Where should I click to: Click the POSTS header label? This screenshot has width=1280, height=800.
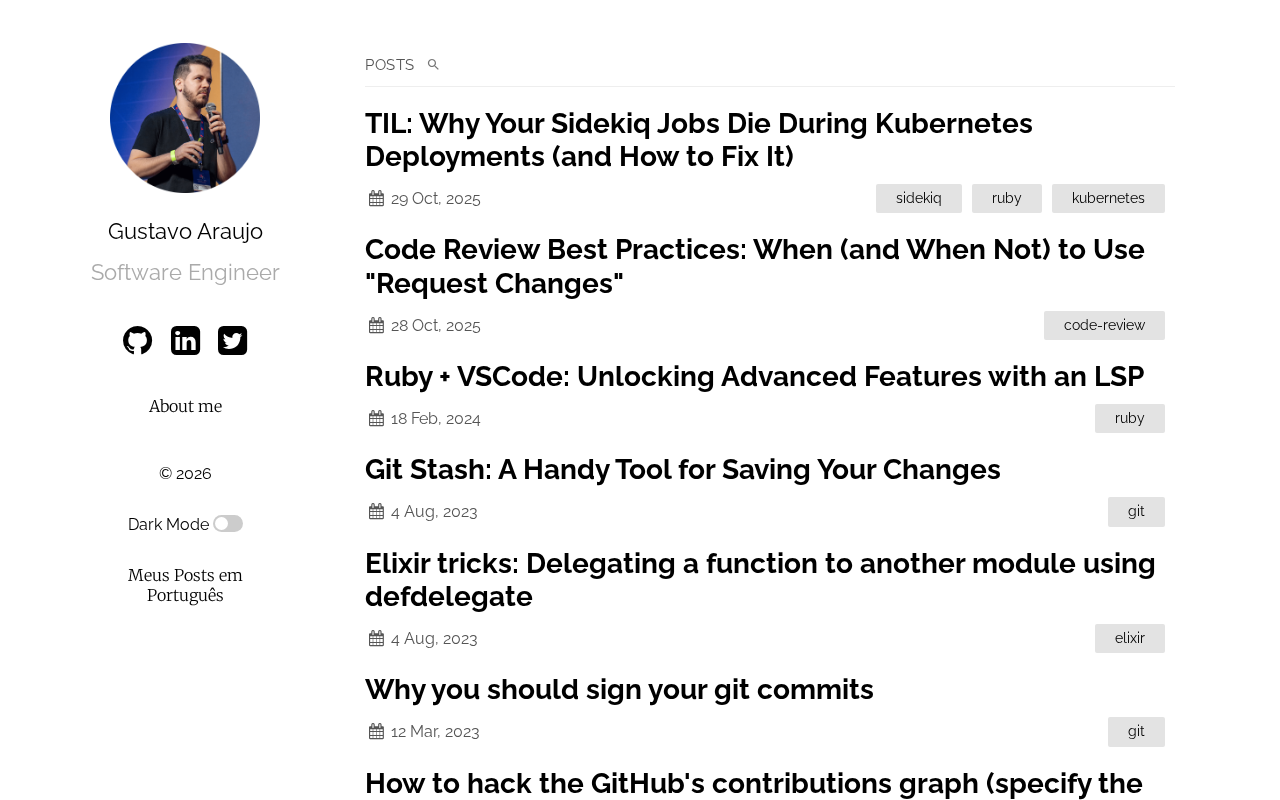[389, 65]
